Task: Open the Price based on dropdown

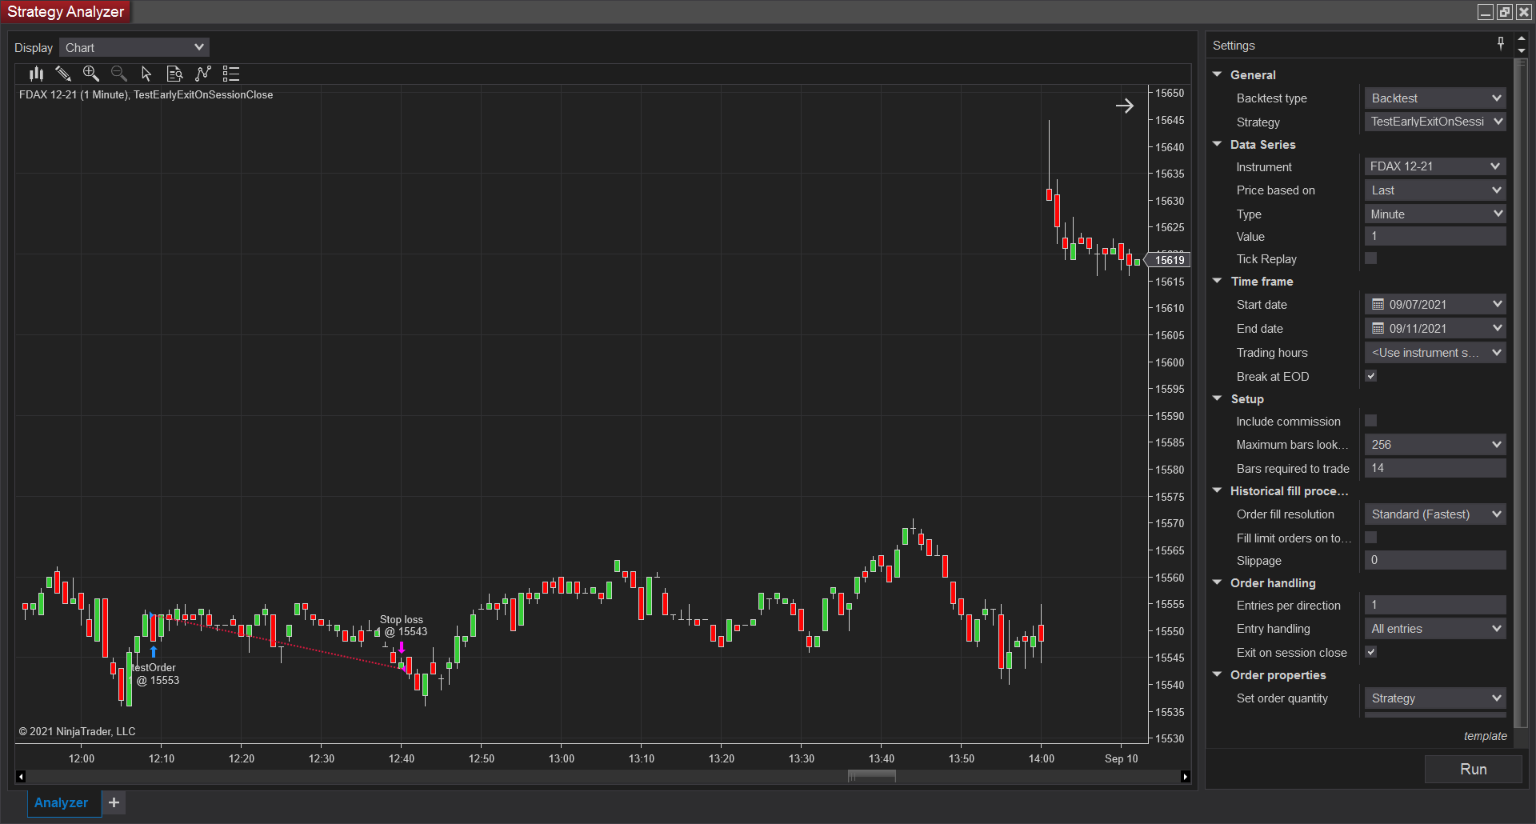Action: 1435,190
